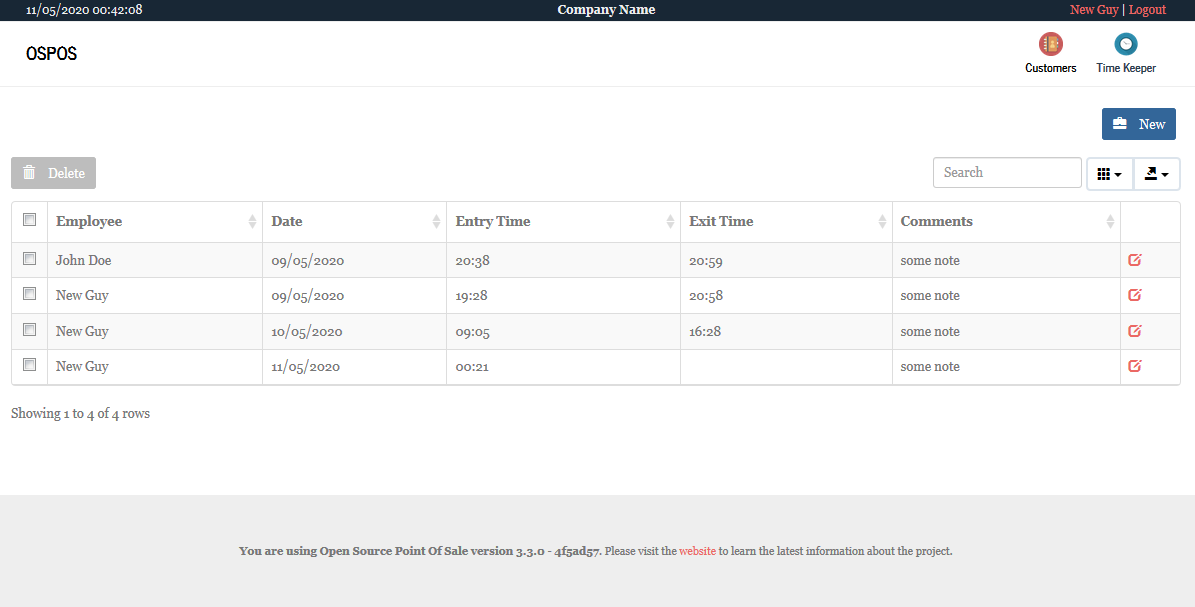Click the edit icon on the 11/05/2020 row
The width and height of the screenshot is (1195, 607).
click(1134, 365)
